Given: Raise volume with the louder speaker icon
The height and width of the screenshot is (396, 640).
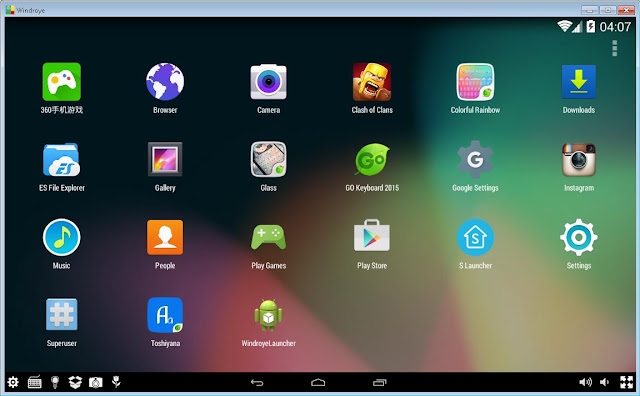Looking at the screenshot, I should tap(585, 382).
